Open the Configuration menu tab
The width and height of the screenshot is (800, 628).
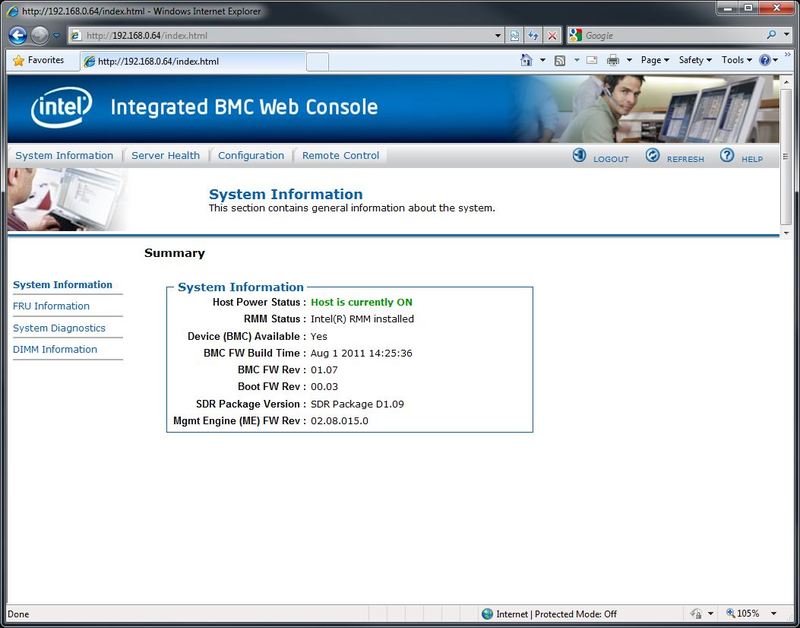251,156
